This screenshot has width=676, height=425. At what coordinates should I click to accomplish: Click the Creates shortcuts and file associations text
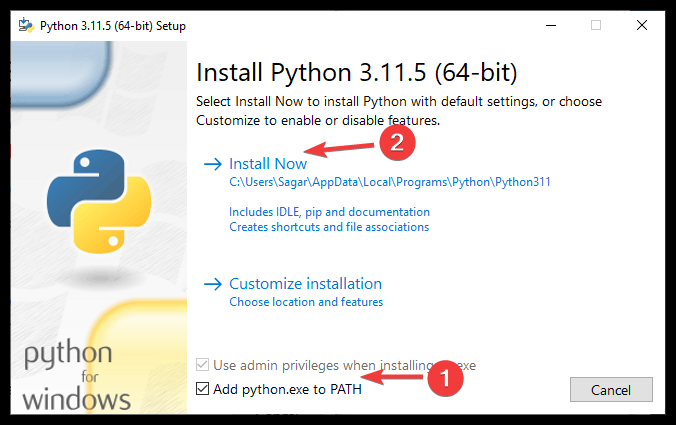pyautogui.click(x=329, y=227)
